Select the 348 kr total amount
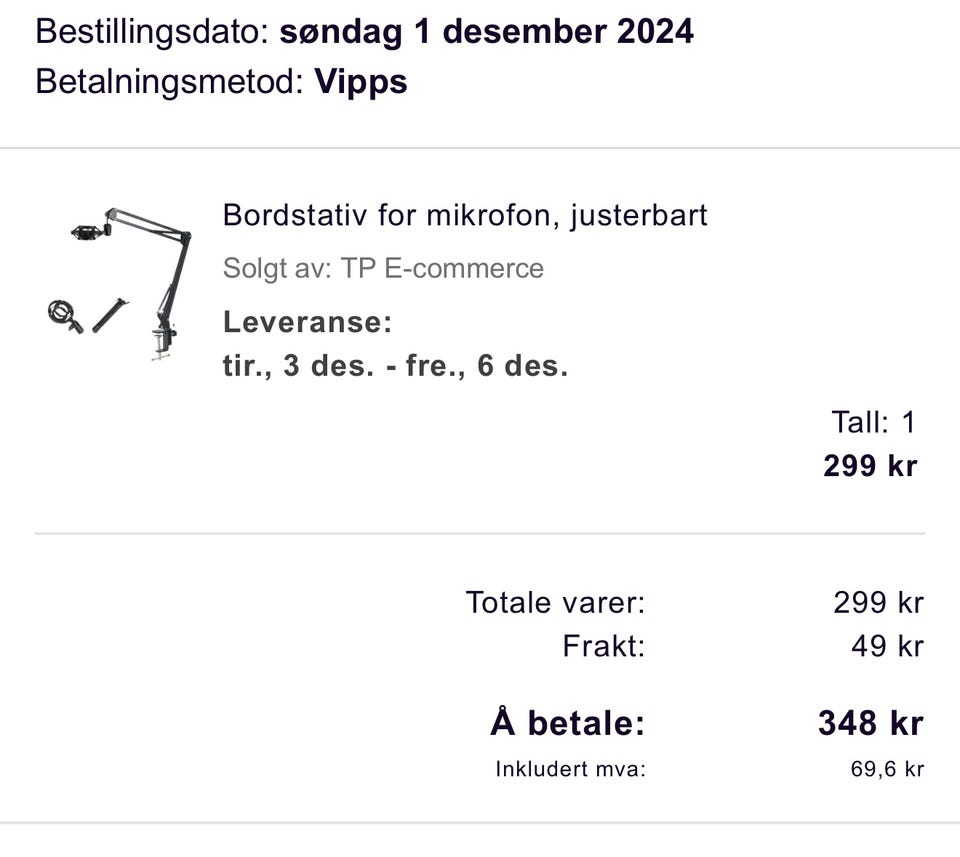Viewport: 960px width, 857px height. [x=870, y=722]
